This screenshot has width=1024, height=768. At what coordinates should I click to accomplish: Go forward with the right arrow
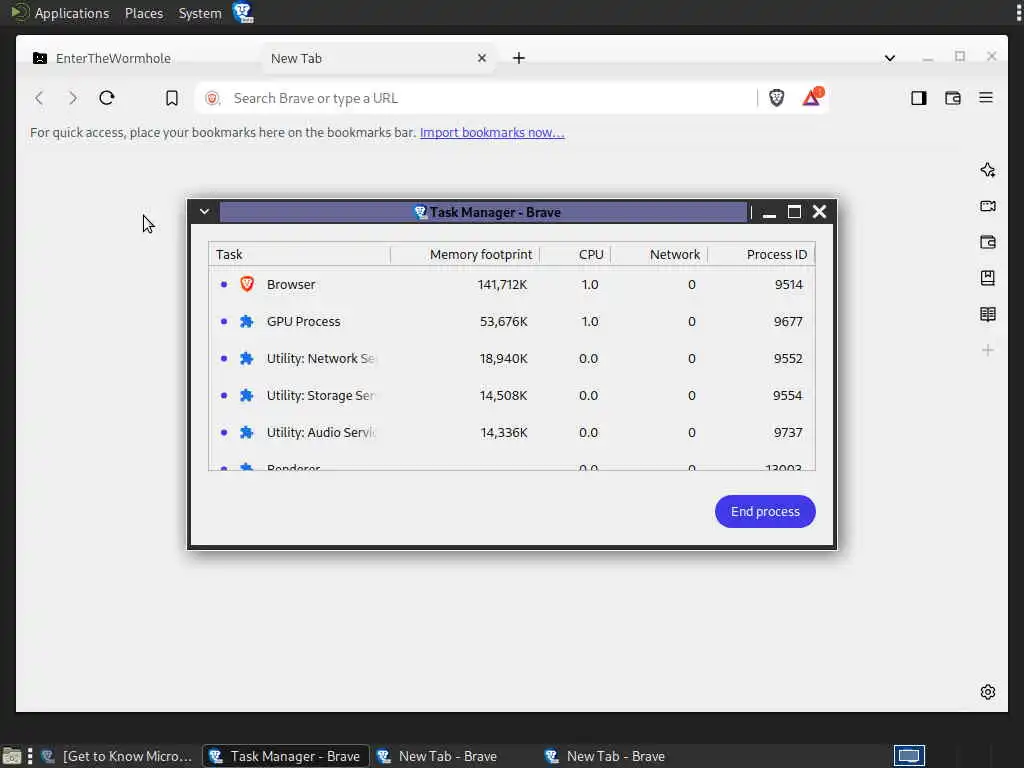coord(72,98)
